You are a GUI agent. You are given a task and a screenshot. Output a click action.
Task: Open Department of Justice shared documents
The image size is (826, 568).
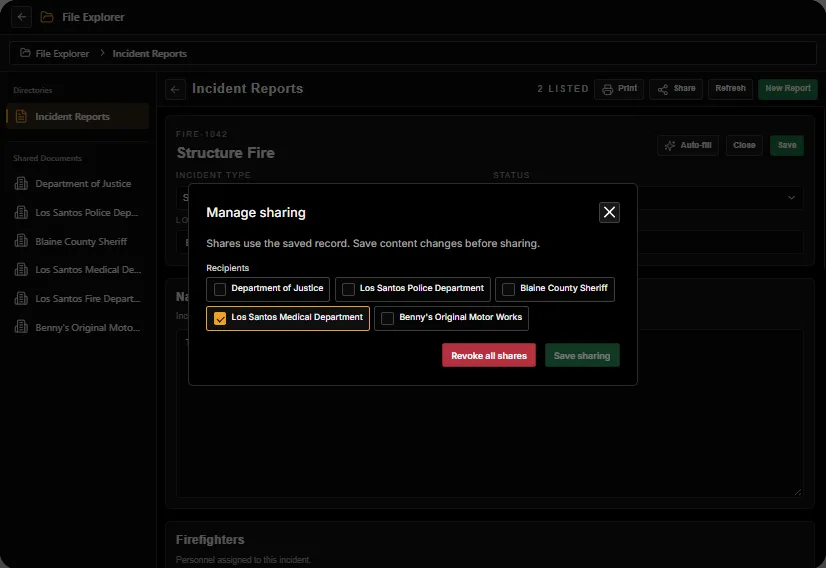[77, 183]
